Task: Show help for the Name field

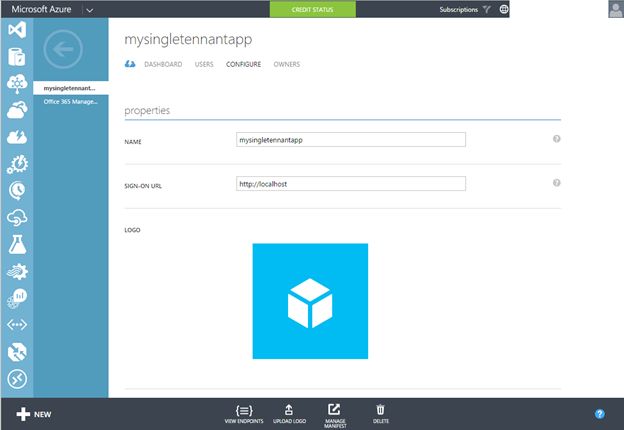Action: 557,139
